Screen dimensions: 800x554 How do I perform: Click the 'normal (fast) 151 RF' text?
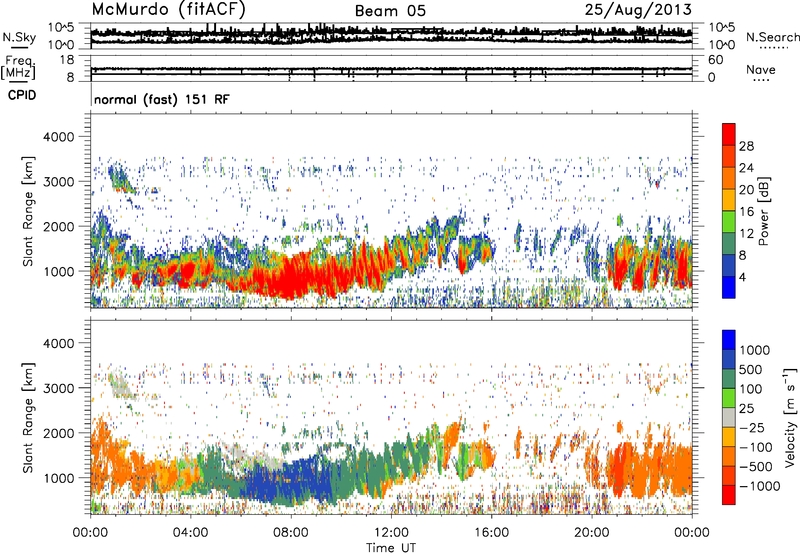point(162,99)
